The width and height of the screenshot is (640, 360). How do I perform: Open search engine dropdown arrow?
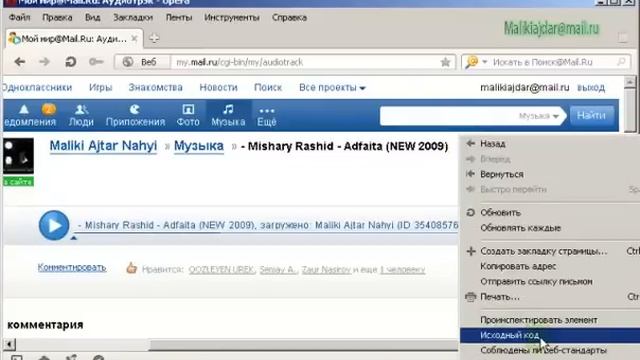pos(484,62)
